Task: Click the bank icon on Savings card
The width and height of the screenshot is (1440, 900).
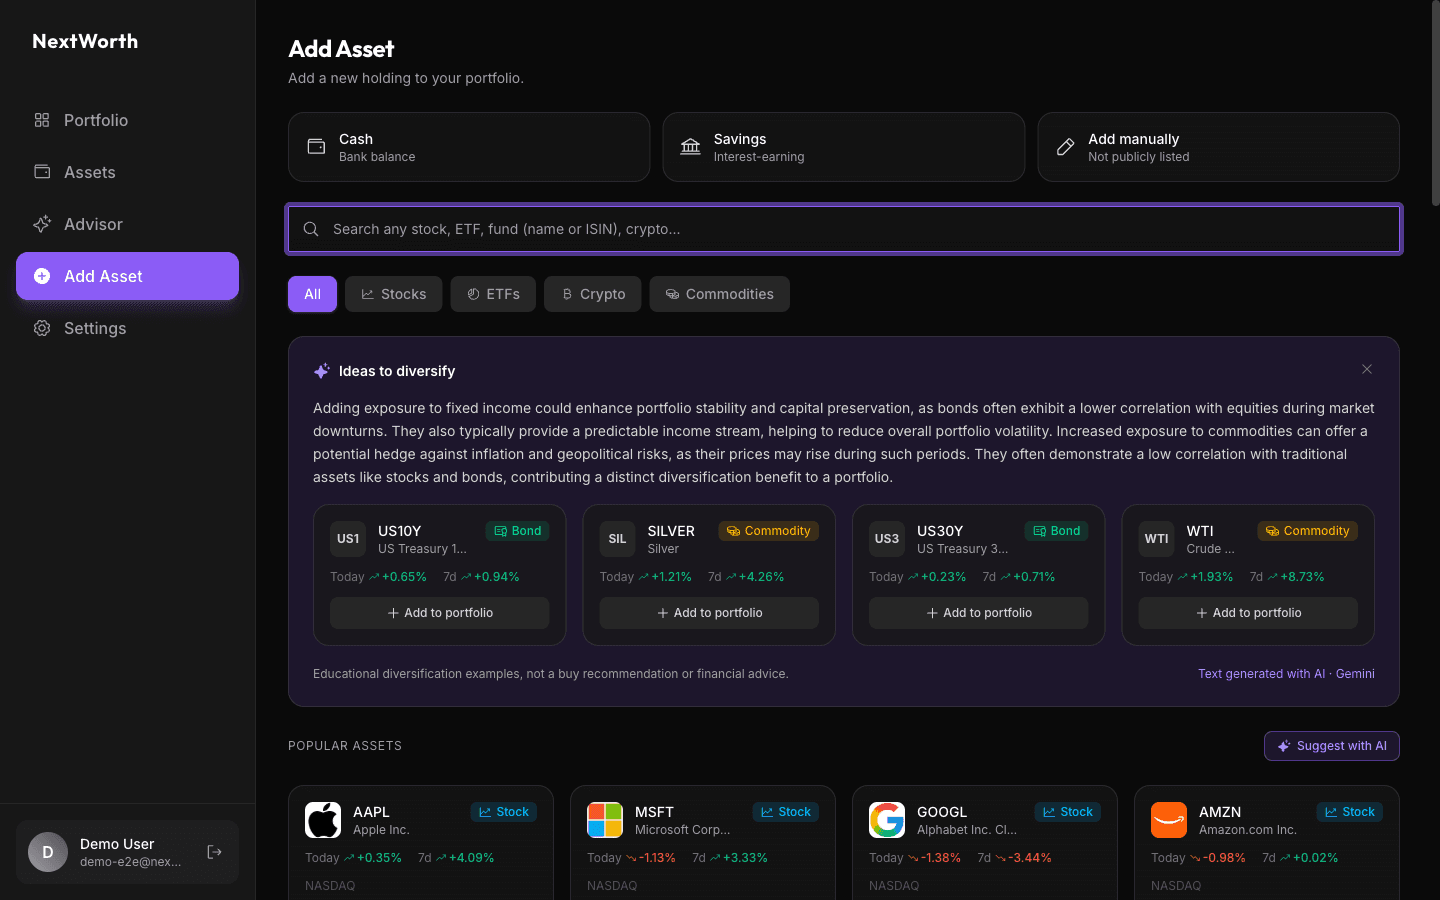Action: [691, 147]
